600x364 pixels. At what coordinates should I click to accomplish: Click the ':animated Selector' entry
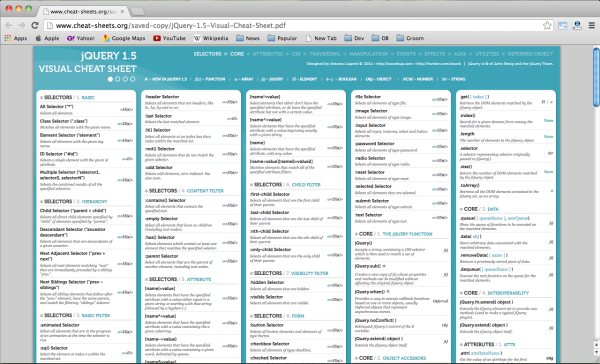click(59, 325)
